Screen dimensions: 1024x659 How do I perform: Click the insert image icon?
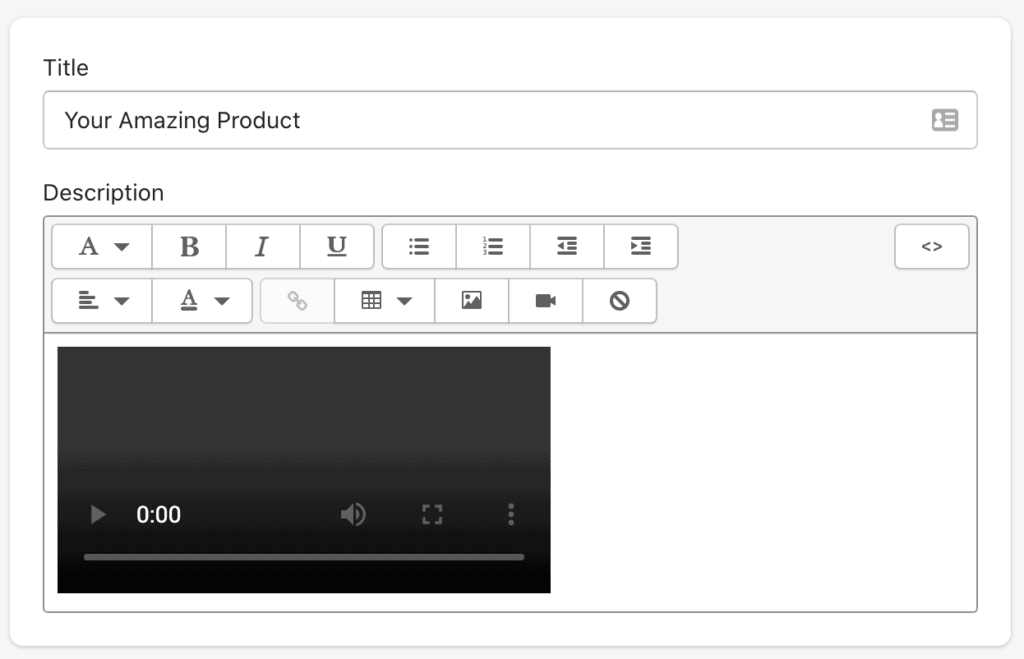[x=472, y=301]
